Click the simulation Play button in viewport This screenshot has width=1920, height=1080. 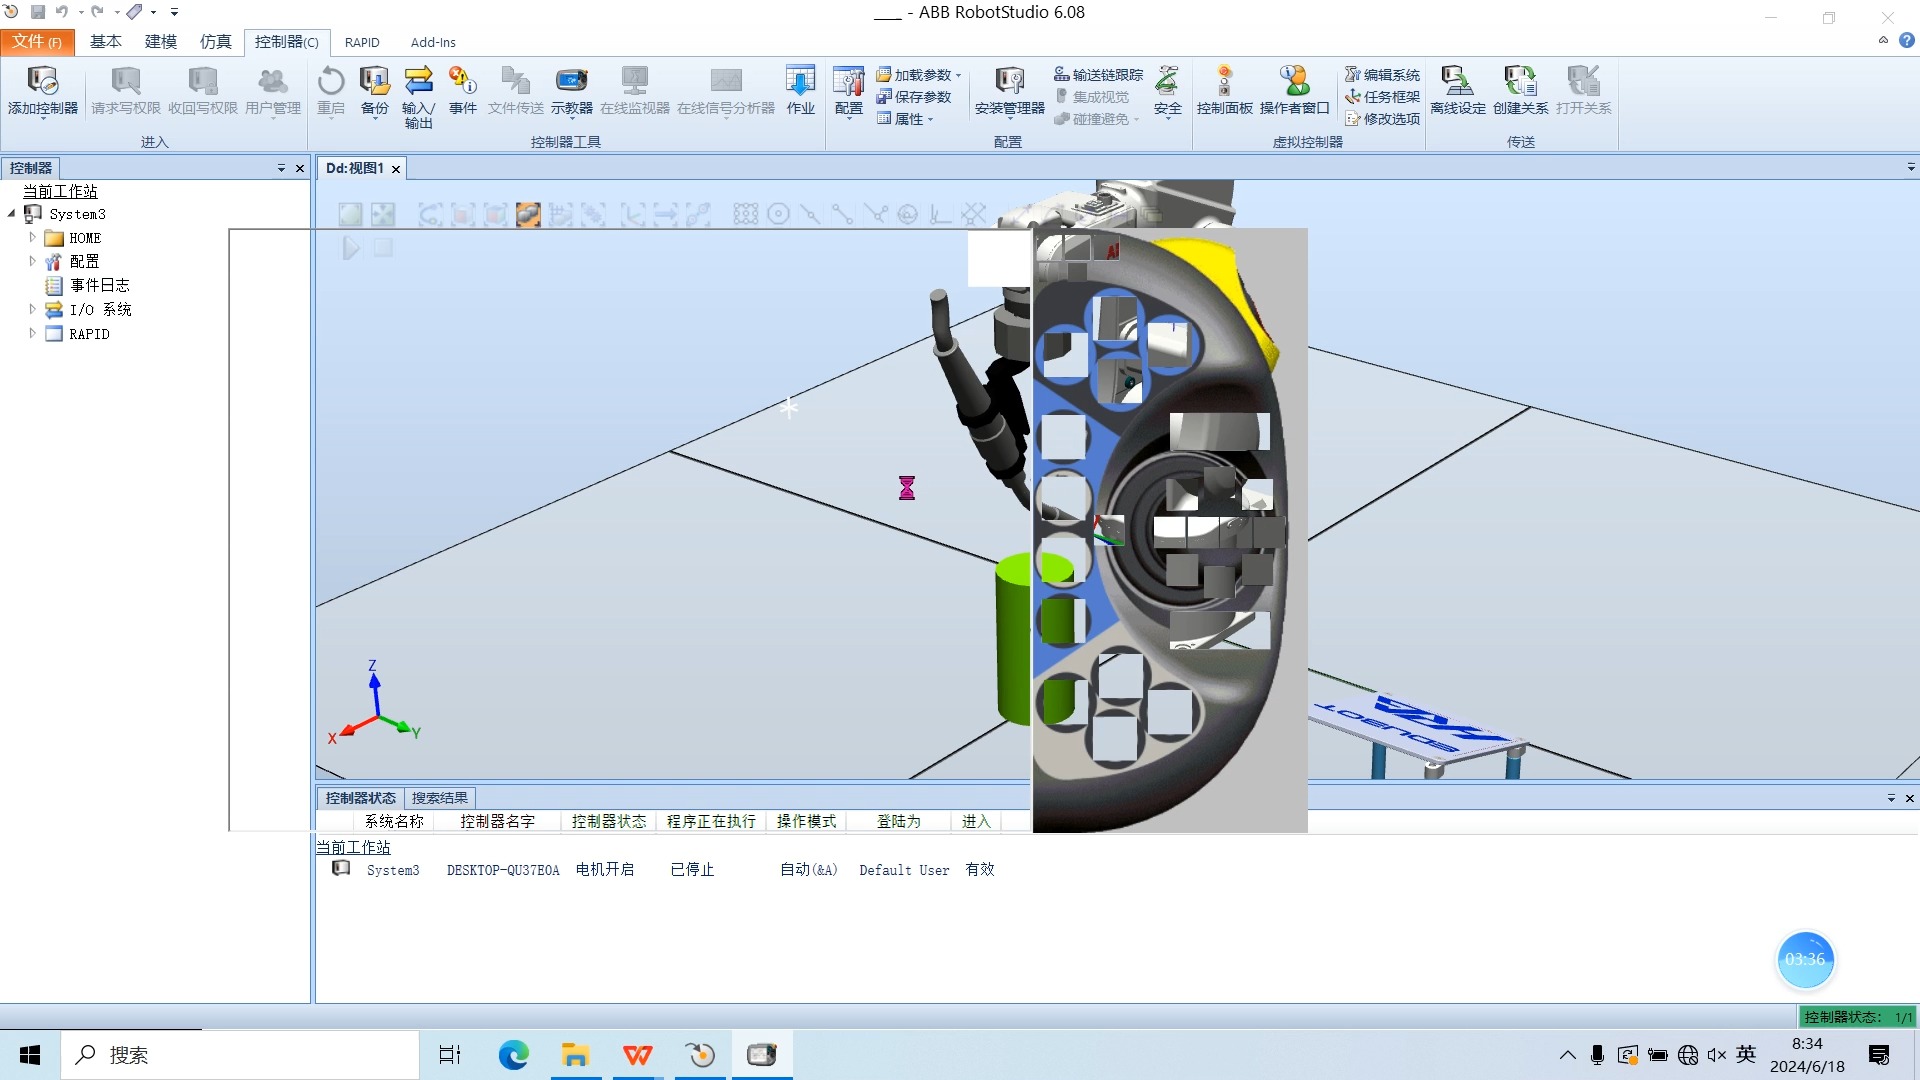coord(350,248)
